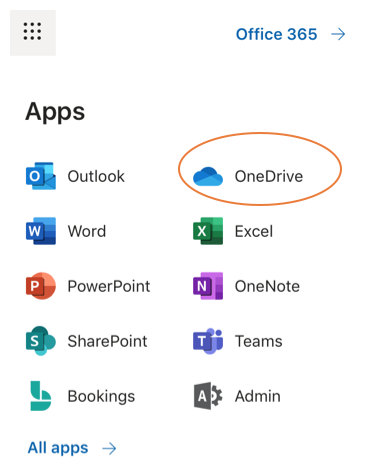Open the SharePoint app icon
The height and width of the screenshot is (470, 370).
pos(41,341)
